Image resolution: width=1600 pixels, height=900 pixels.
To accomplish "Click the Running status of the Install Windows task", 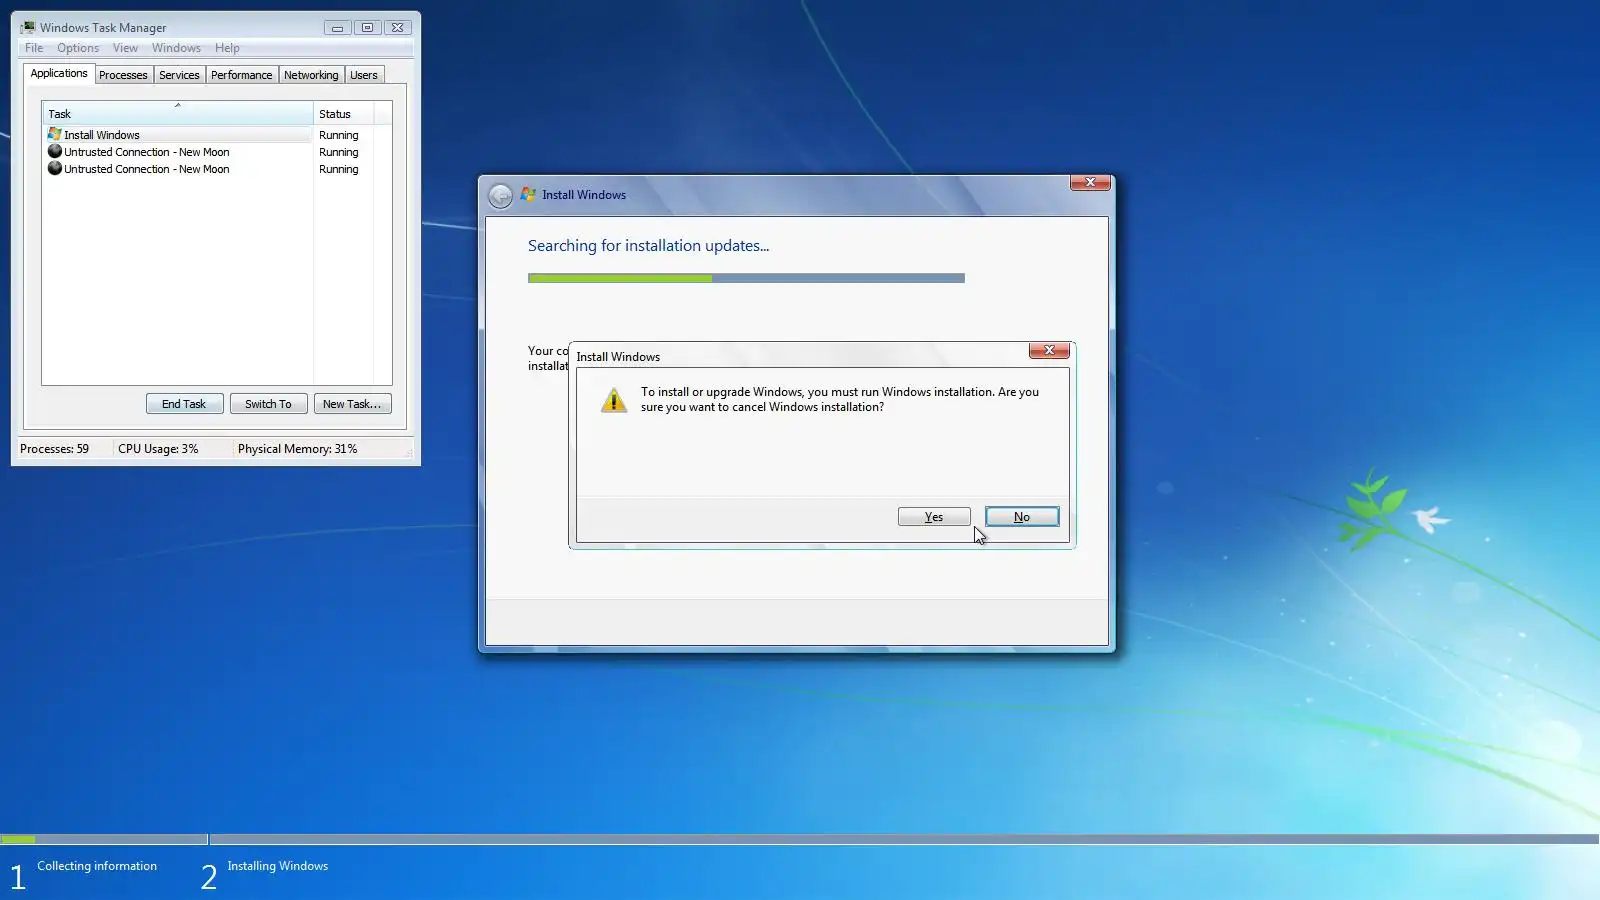I will [339, 135].
